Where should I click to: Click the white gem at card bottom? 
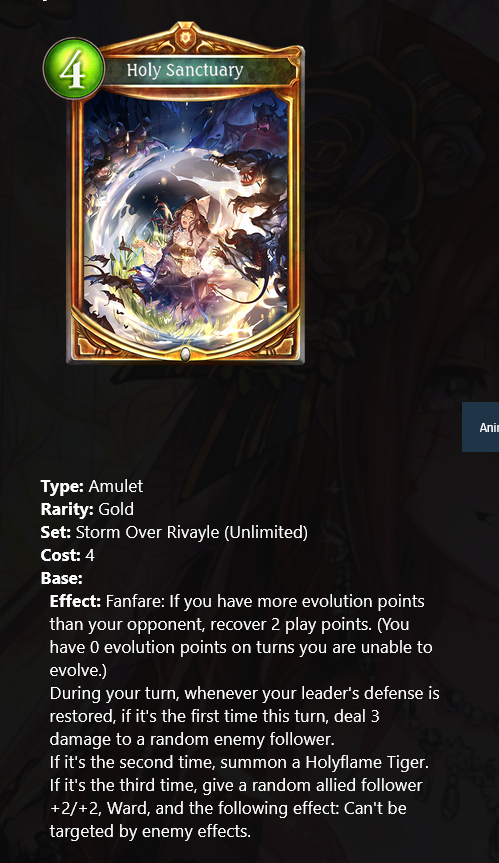(x=186, y=354)
